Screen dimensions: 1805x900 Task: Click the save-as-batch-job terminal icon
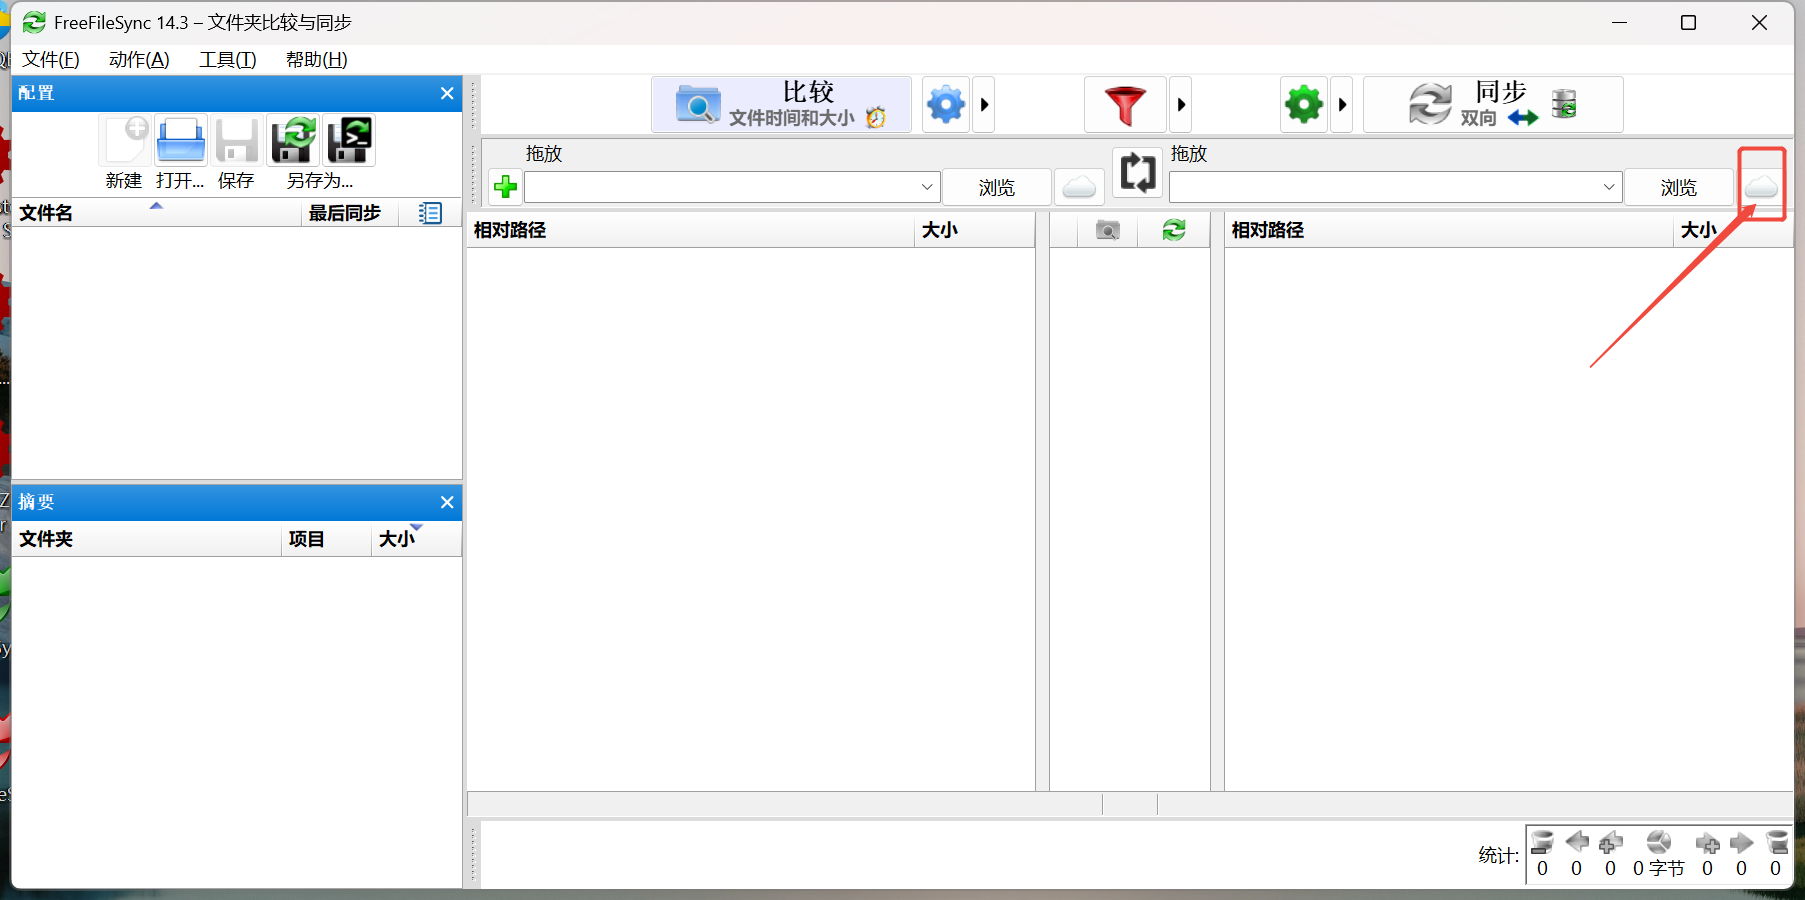tap(350, 140)
